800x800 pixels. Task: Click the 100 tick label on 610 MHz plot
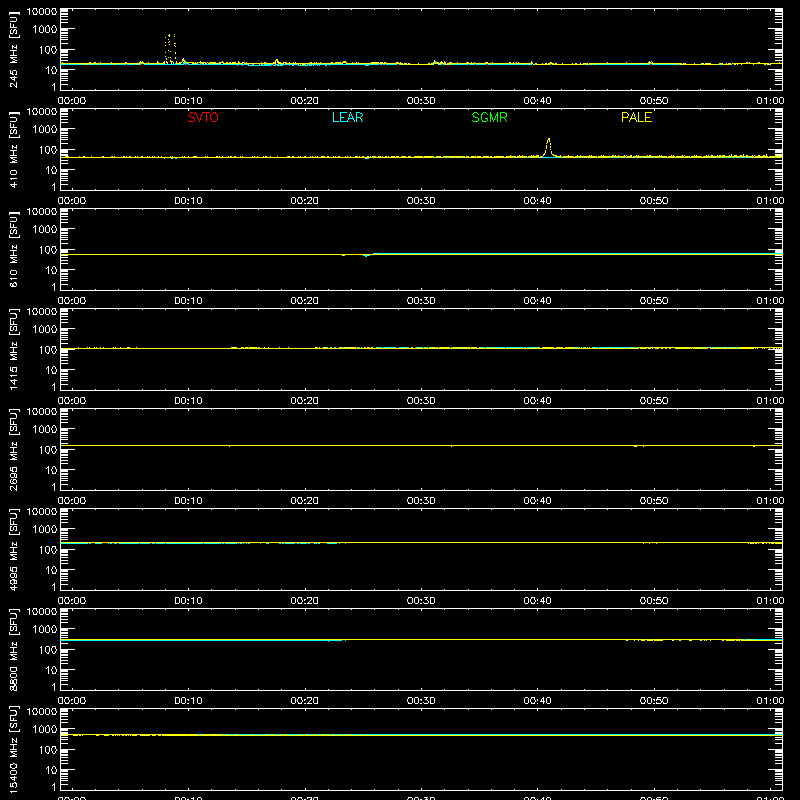[48, 250]
